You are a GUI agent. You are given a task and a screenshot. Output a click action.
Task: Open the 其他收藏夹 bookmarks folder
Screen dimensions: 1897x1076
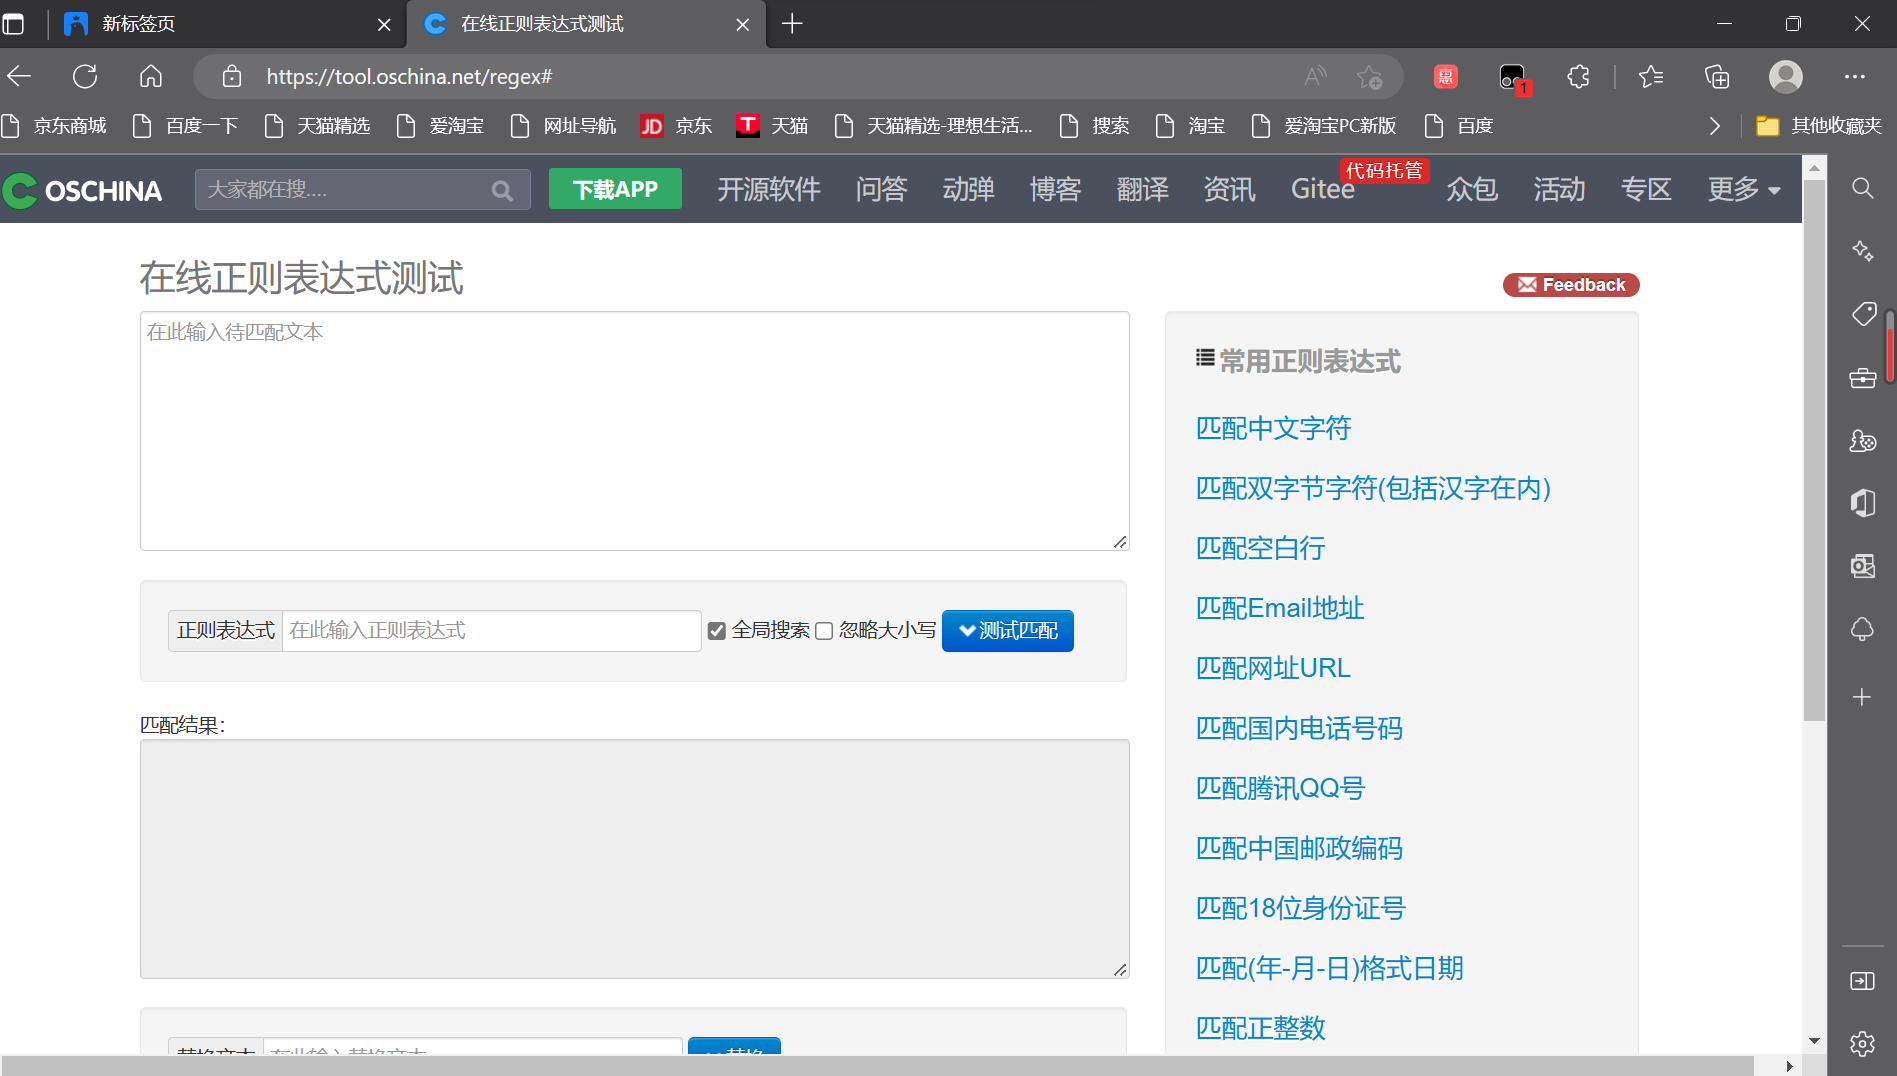[1819, 126]
